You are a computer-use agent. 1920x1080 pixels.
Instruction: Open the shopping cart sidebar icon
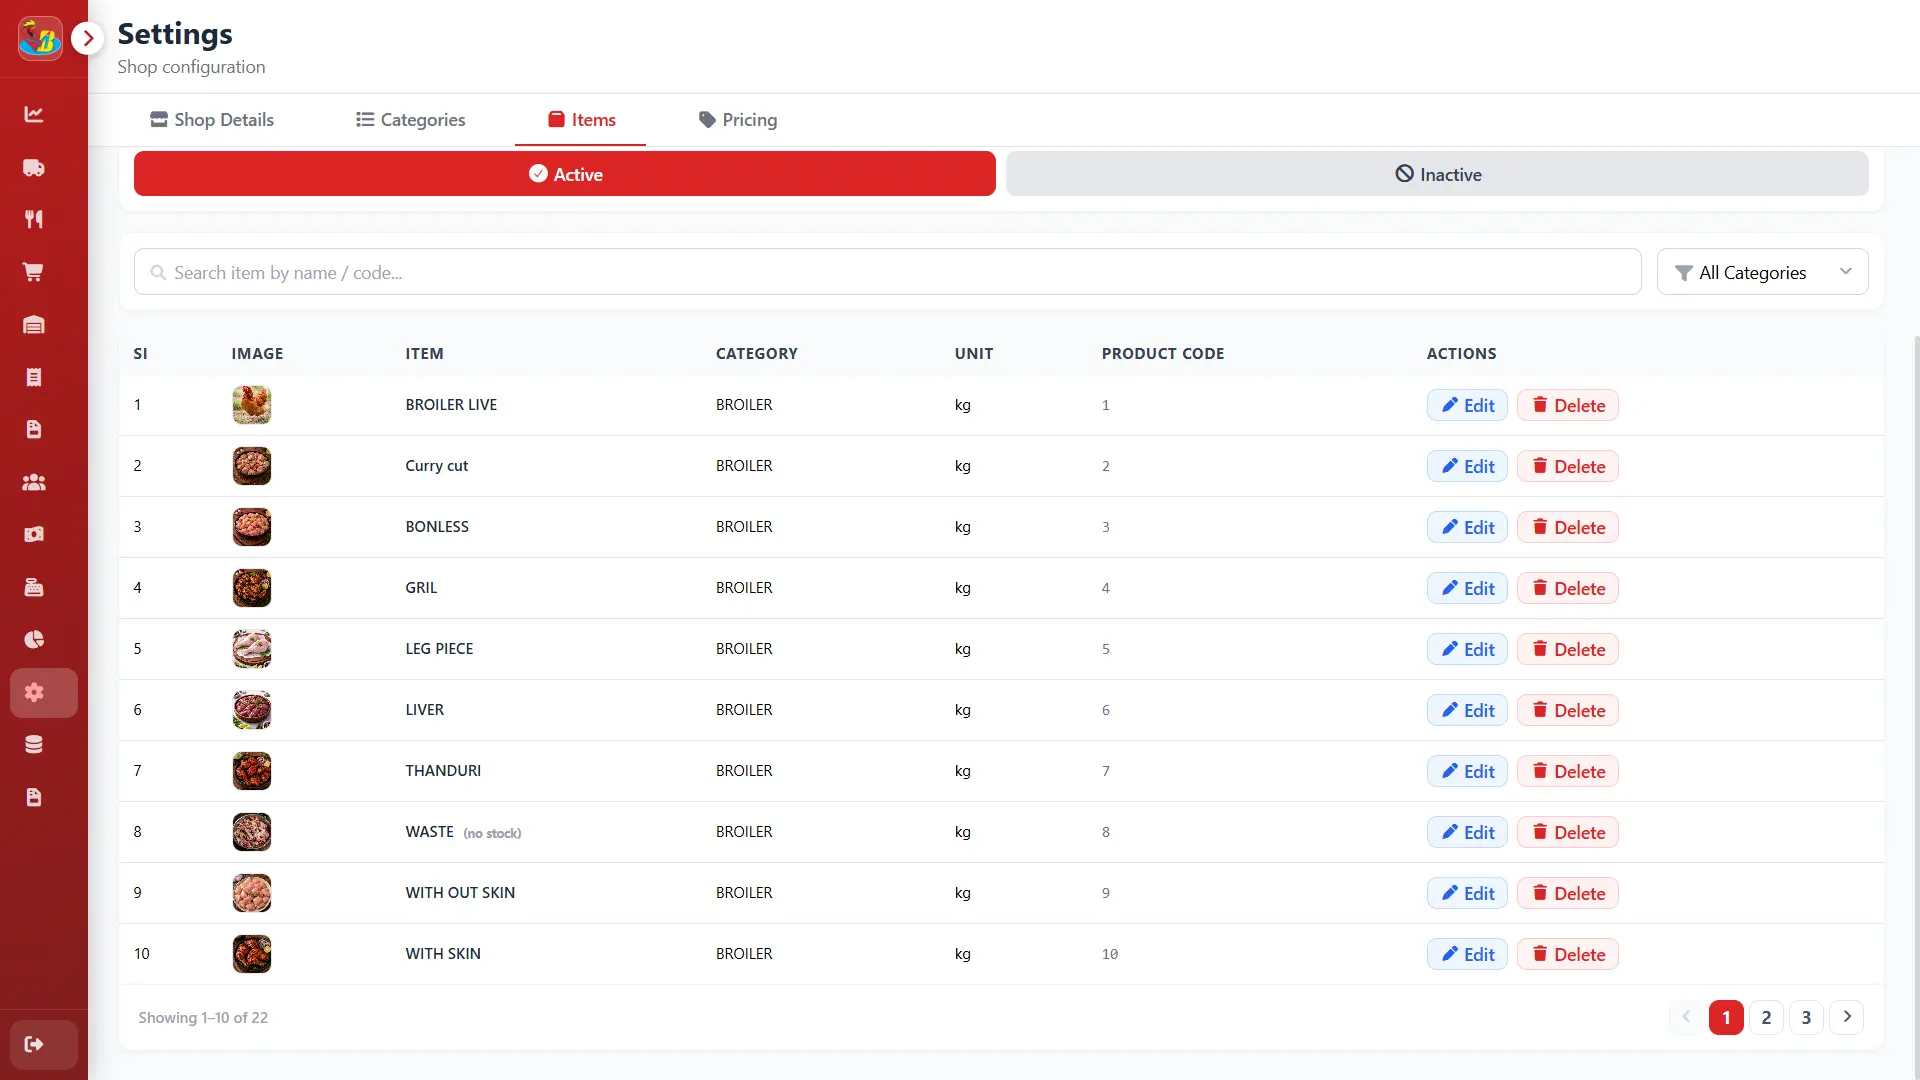pyautogui.click(x=34, y=272)
